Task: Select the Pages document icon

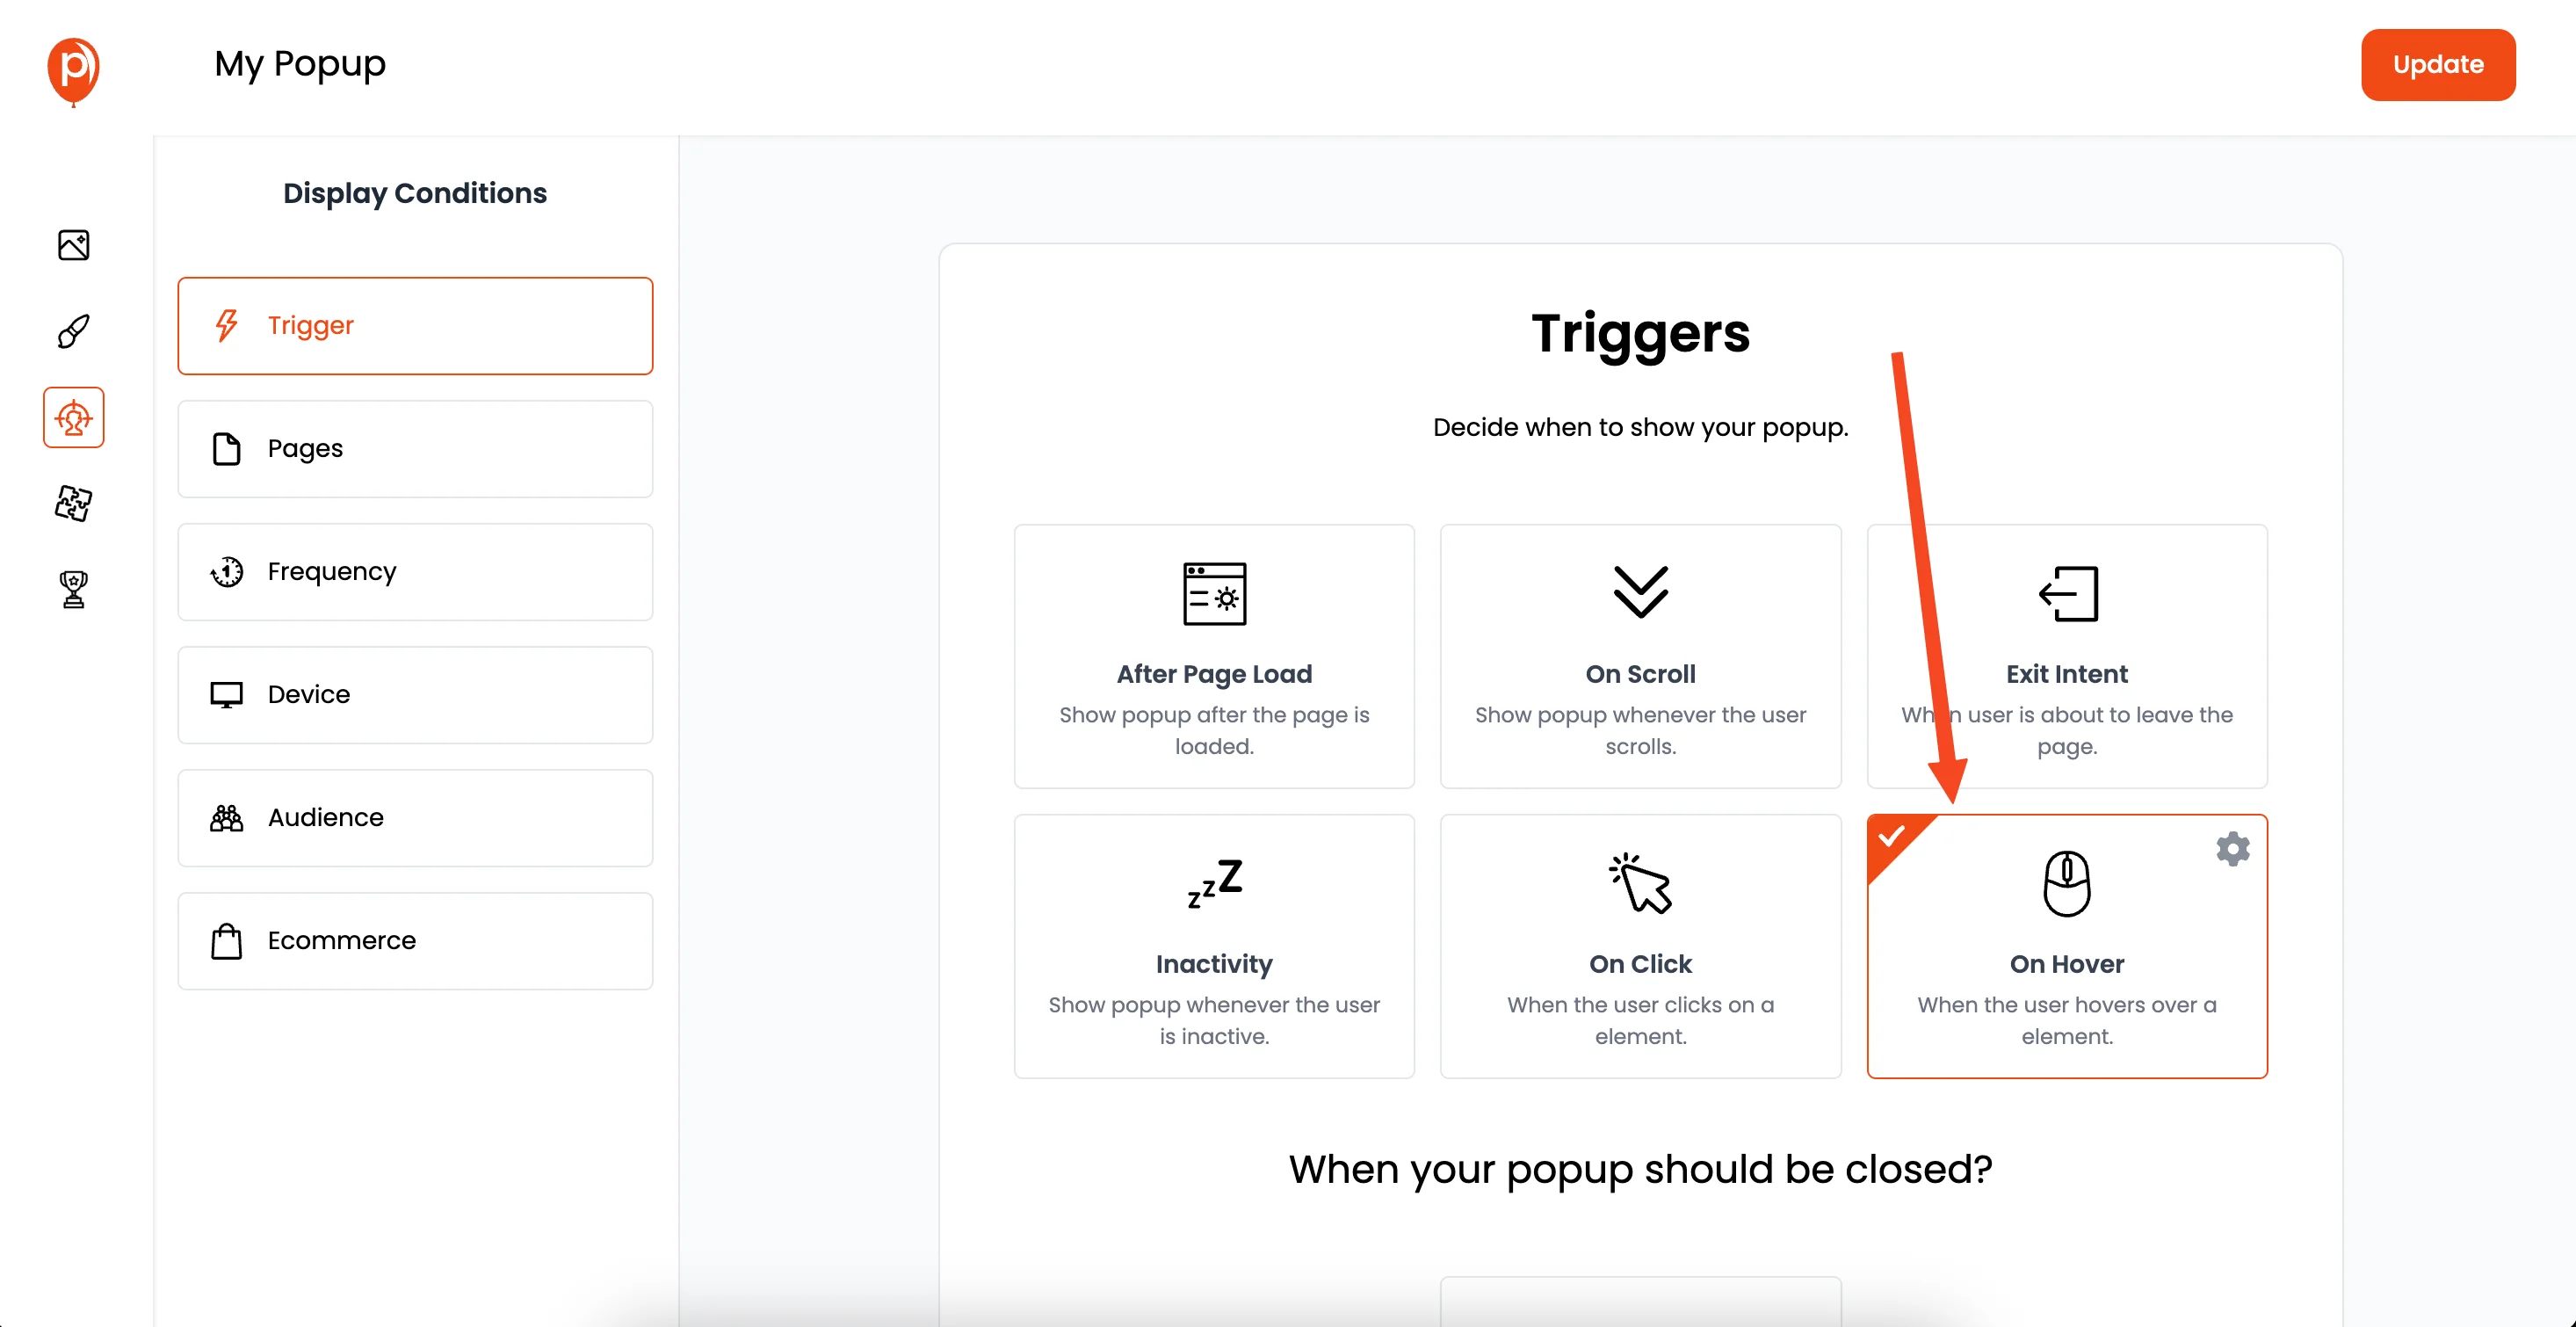Action: tap(225, 448)
